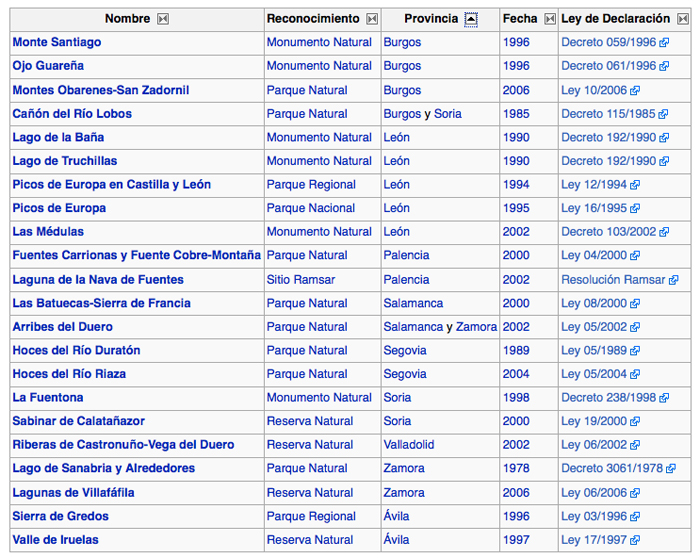This screenshot has width=700, height=558.
Task: Sort table by Nombre column icon
Action: [x=163, y=19]
